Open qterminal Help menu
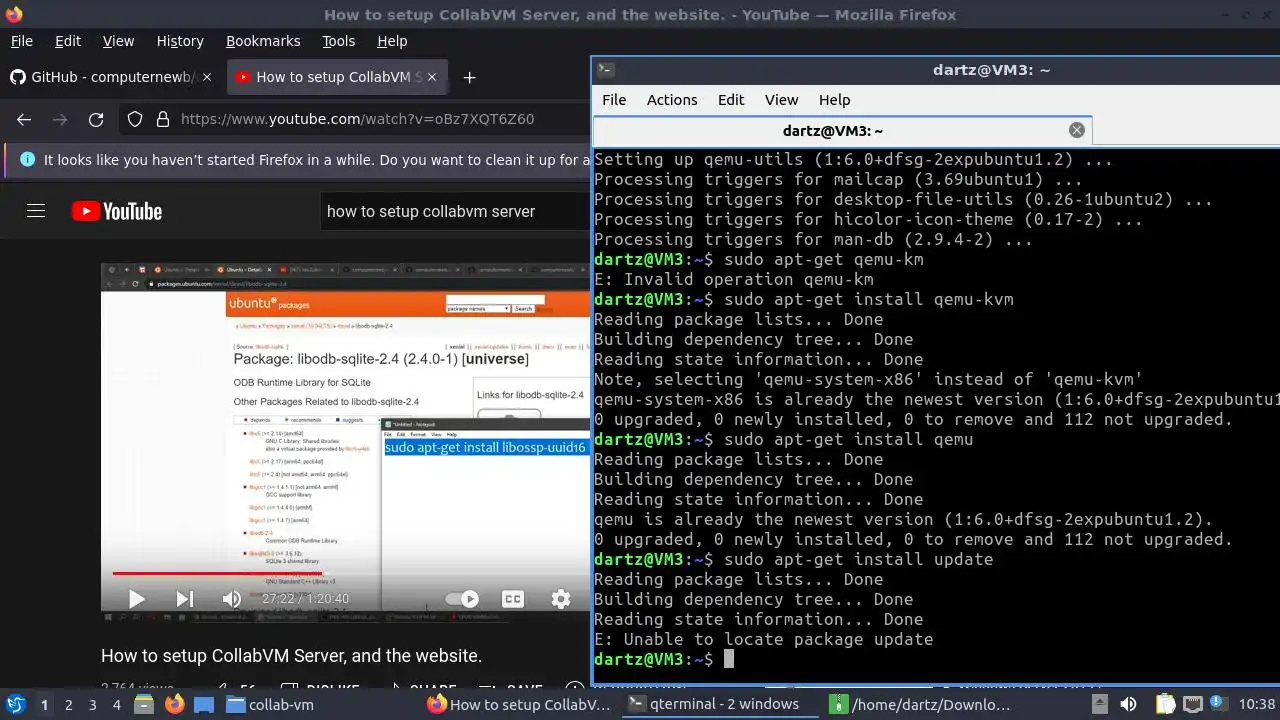 834,100
